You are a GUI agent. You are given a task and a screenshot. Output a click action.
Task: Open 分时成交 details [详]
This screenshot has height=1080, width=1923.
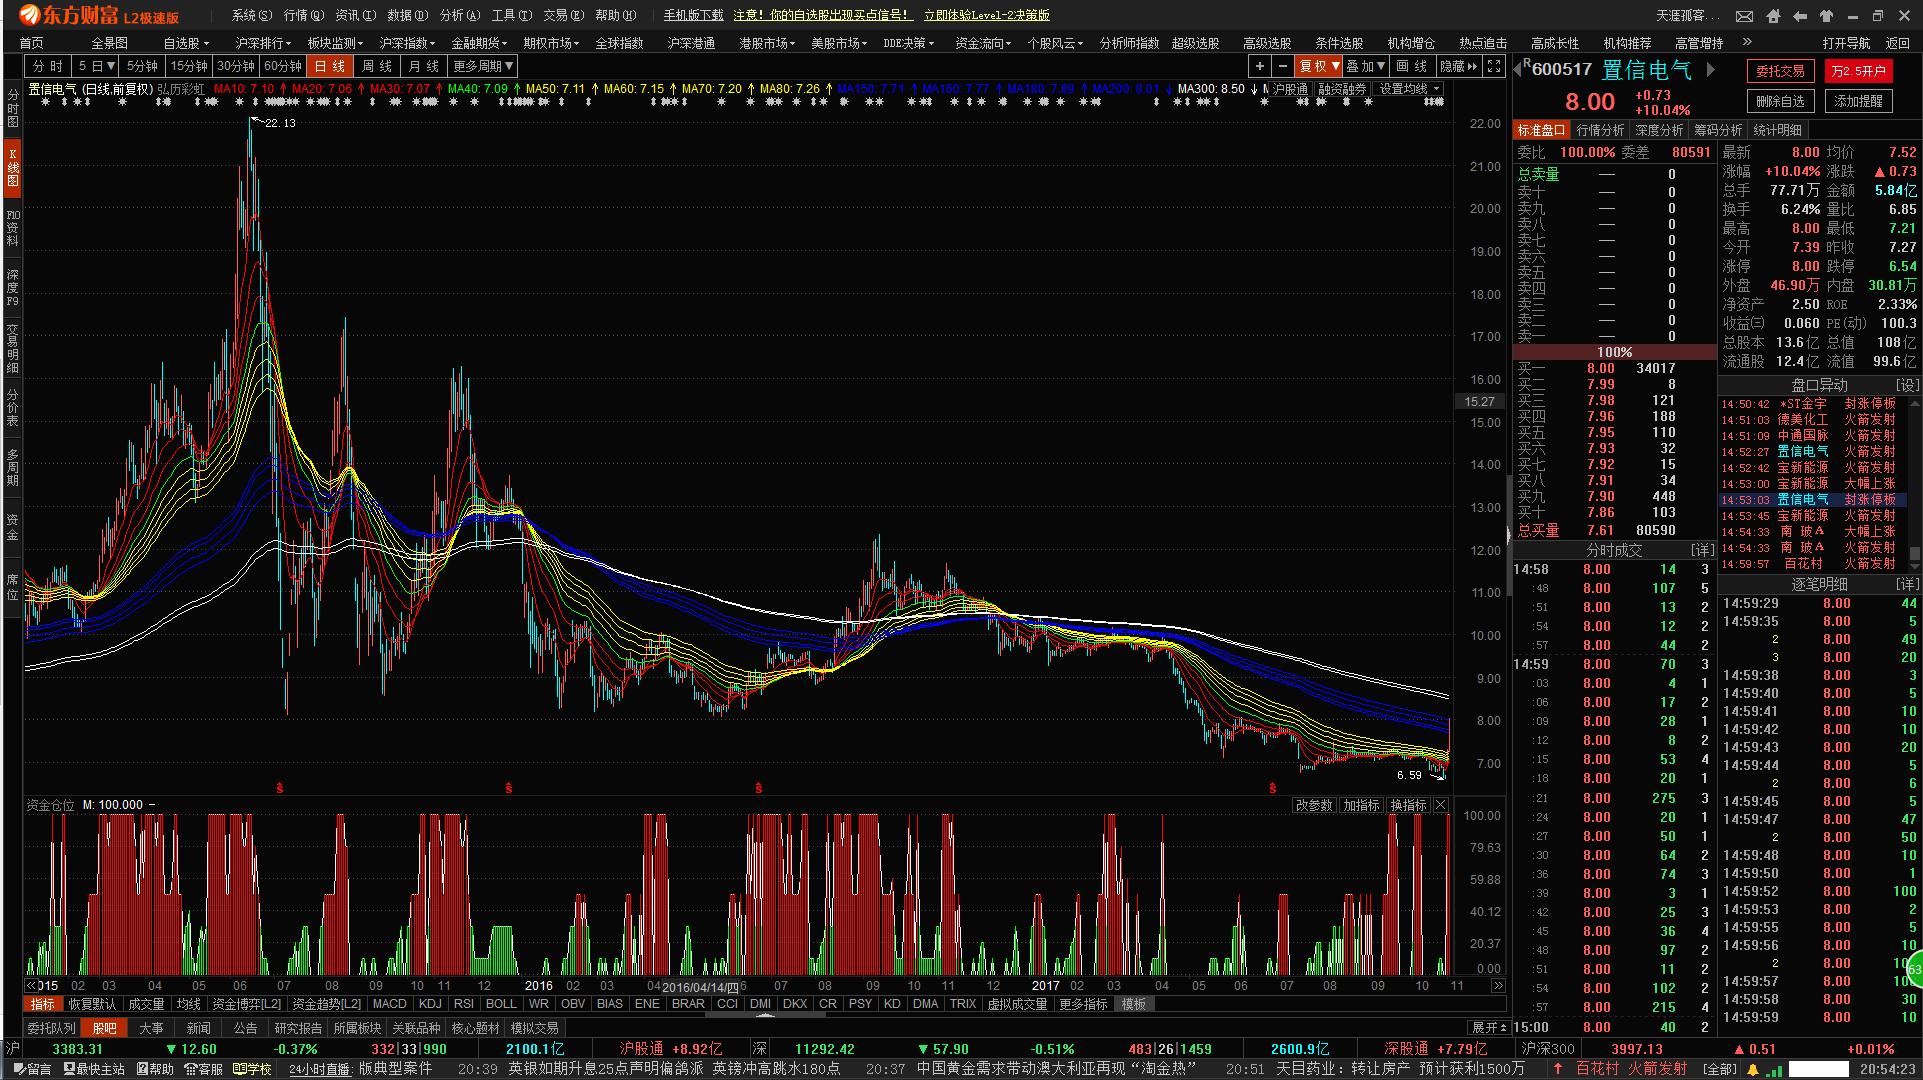click(1702, 550)
